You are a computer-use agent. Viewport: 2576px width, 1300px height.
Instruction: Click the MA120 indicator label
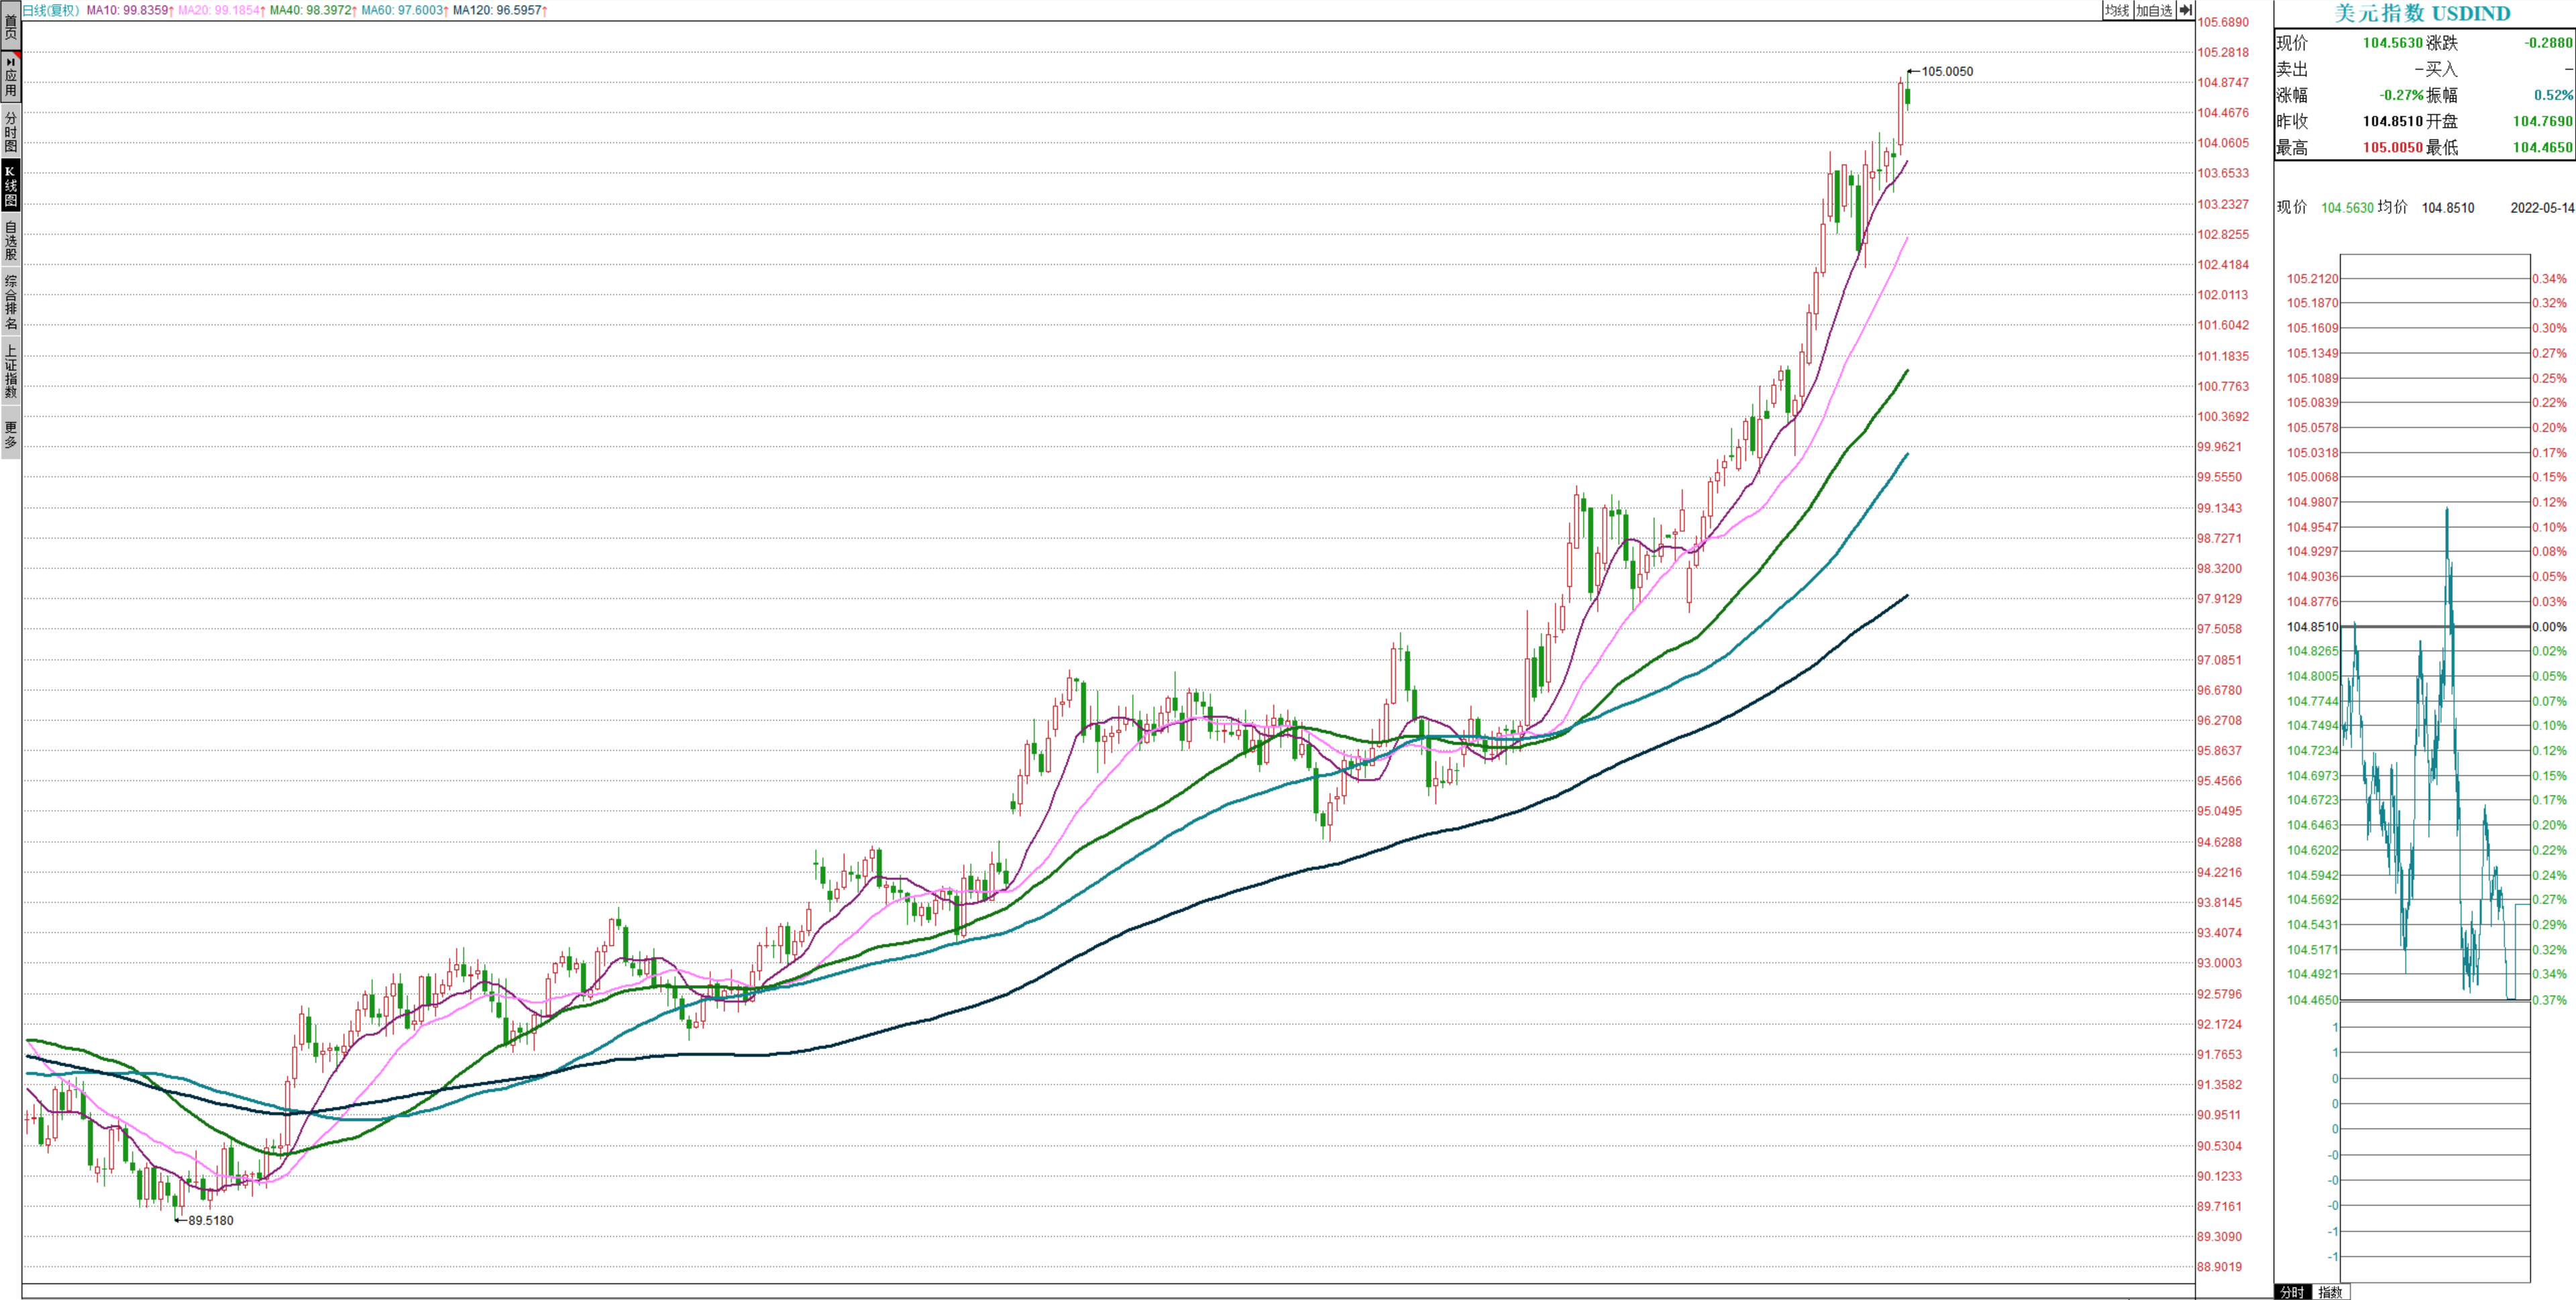tap(500, 10)
